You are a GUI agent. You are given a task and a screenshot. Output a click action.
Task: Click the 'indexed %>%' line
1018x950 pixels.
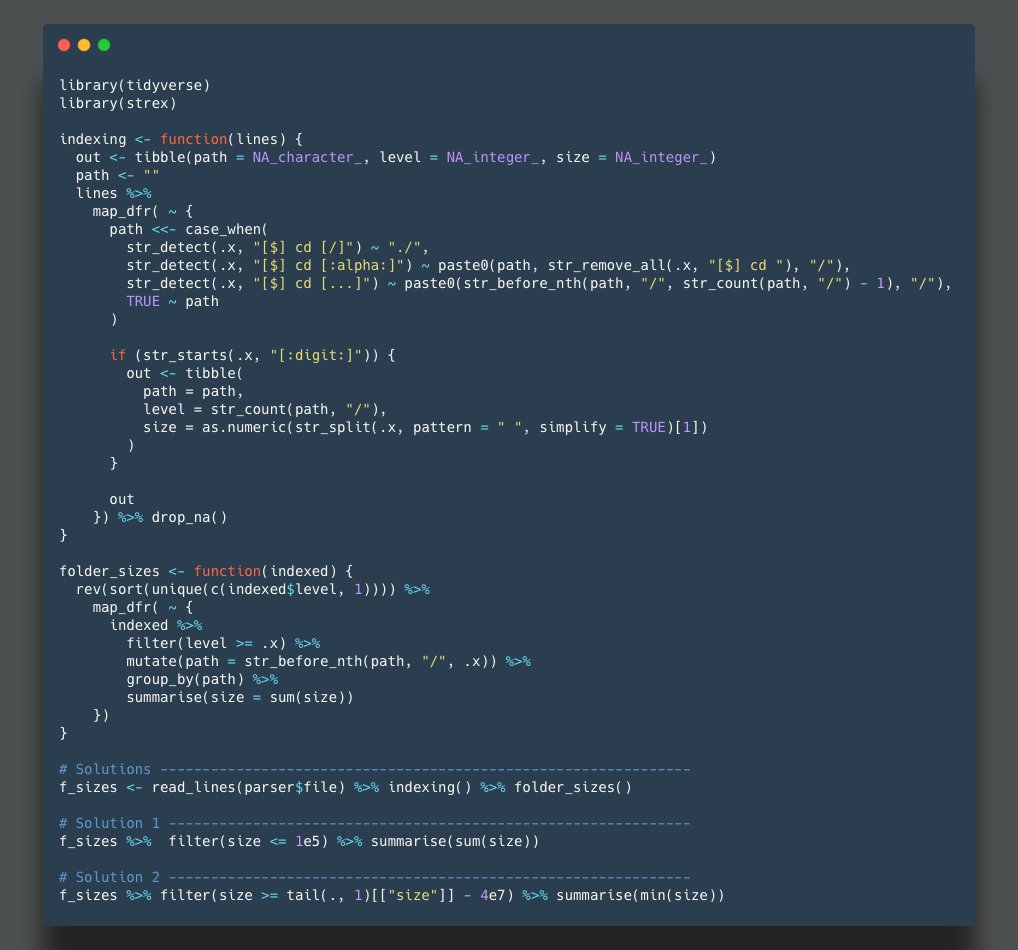156,625
